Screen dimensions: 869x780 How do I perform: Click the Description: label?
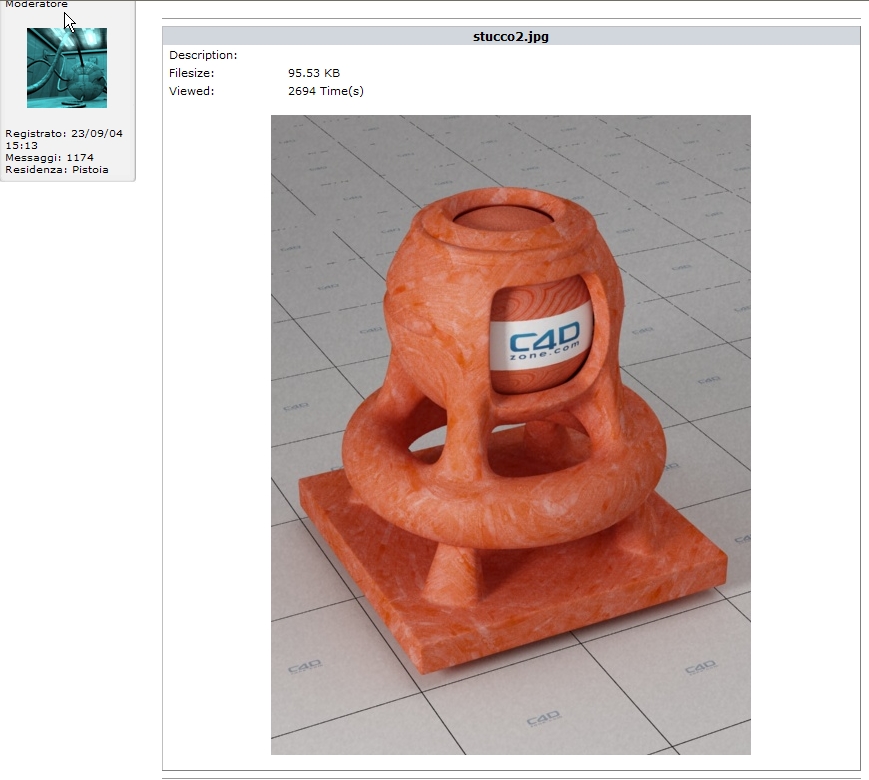coord(203,55)
